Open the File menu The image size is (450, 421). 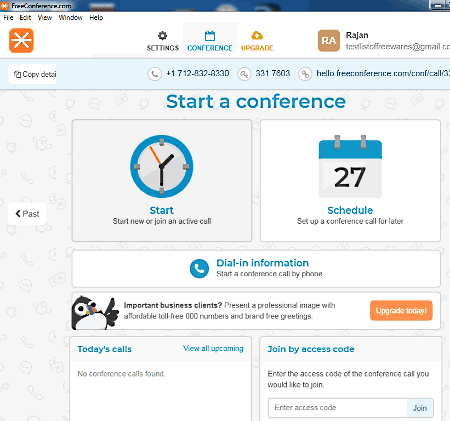(8, 18)
